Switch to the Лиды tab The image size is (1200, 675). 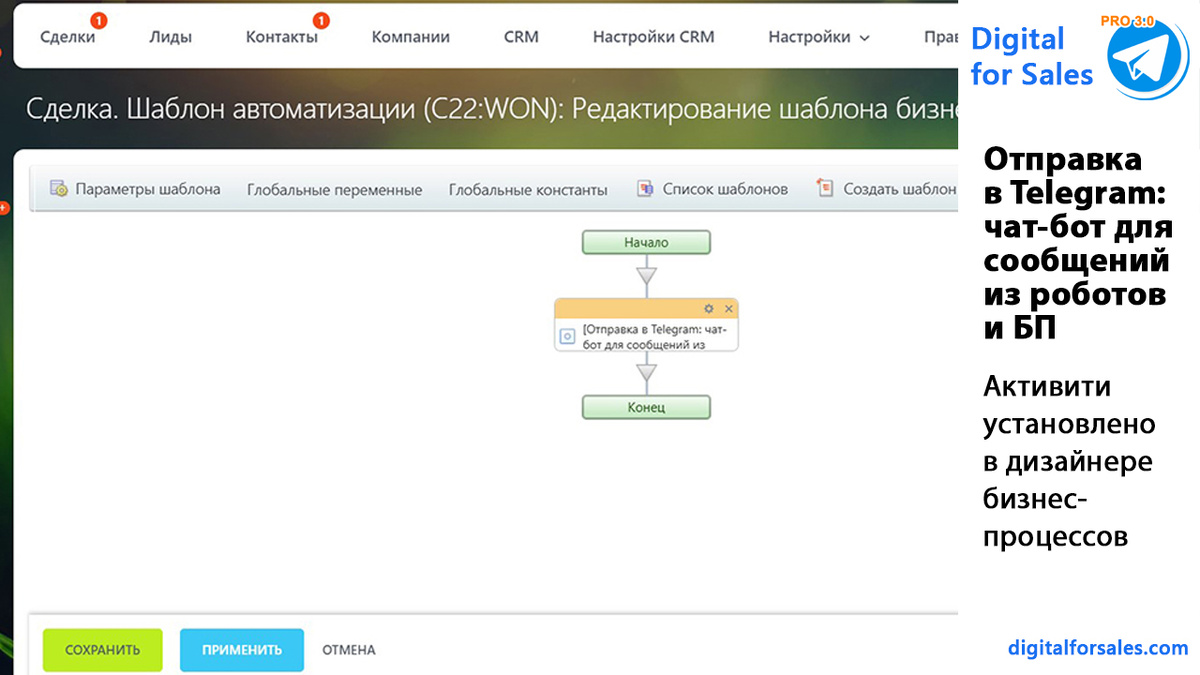170,37
